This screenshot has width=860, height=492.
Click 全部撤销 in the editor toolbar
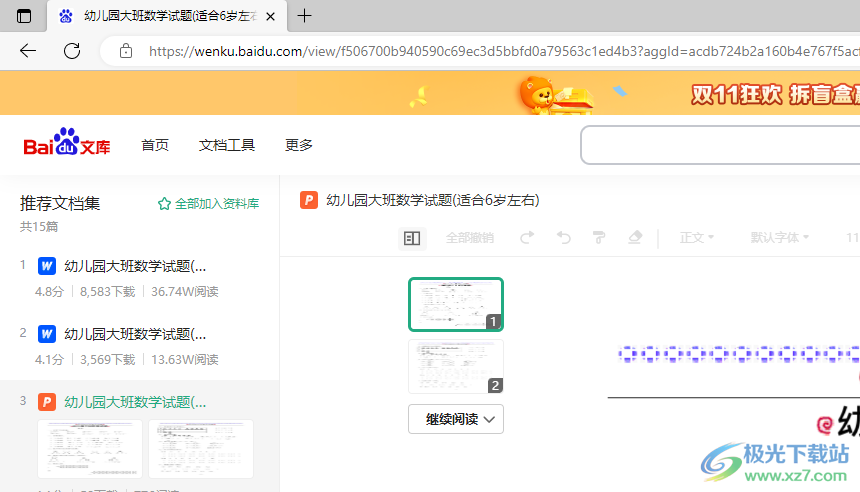469,237
